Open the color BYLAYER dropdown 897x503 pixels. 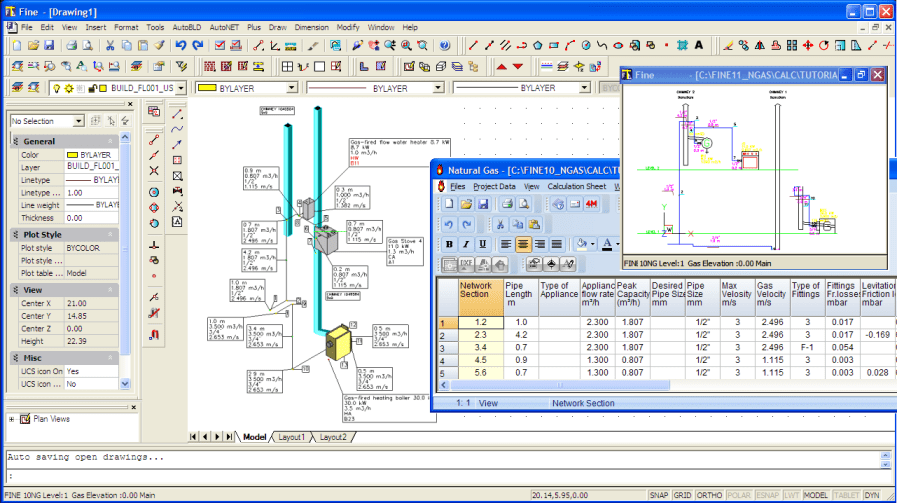[x=292, y=88]
